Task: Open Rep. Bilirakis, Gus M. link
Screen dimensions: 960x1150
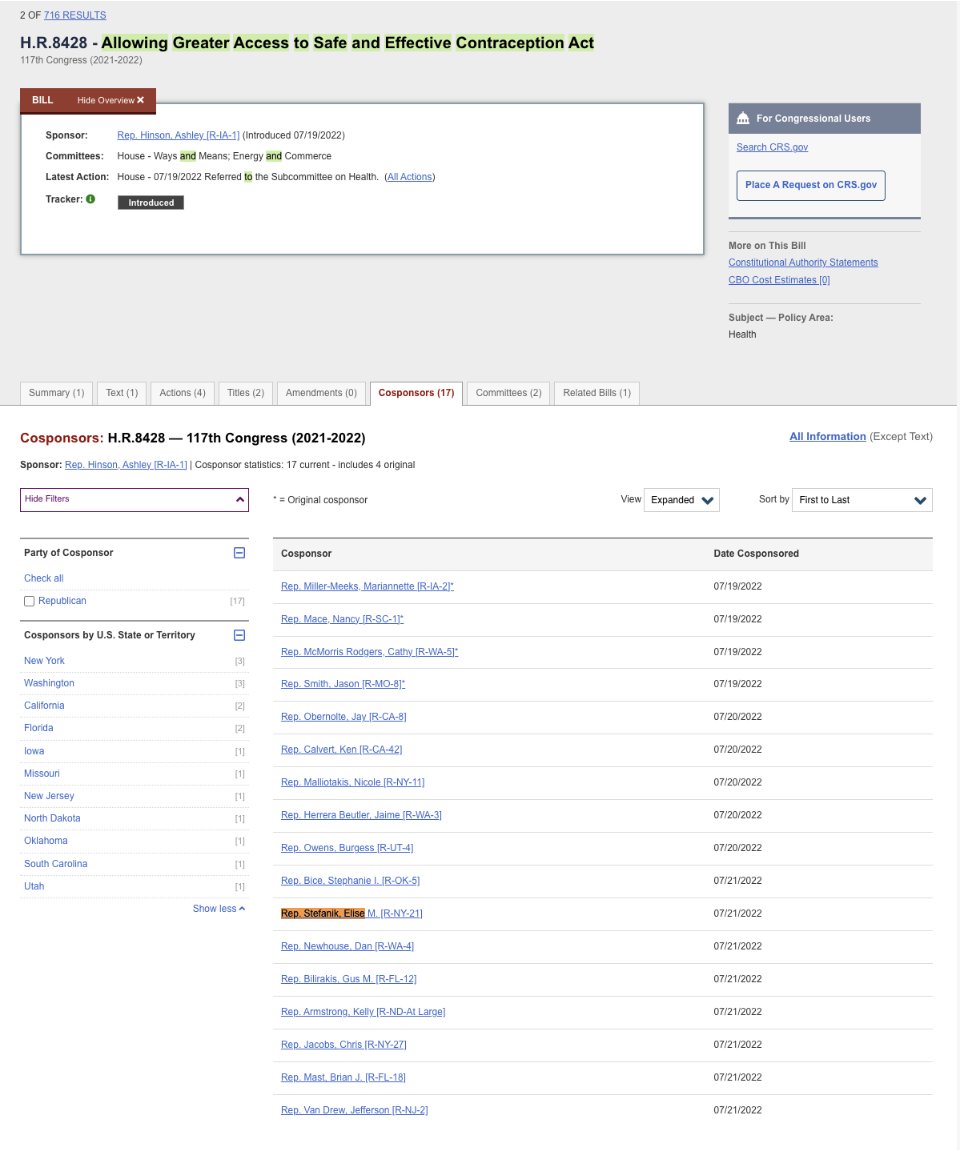Action: point(348,979)
